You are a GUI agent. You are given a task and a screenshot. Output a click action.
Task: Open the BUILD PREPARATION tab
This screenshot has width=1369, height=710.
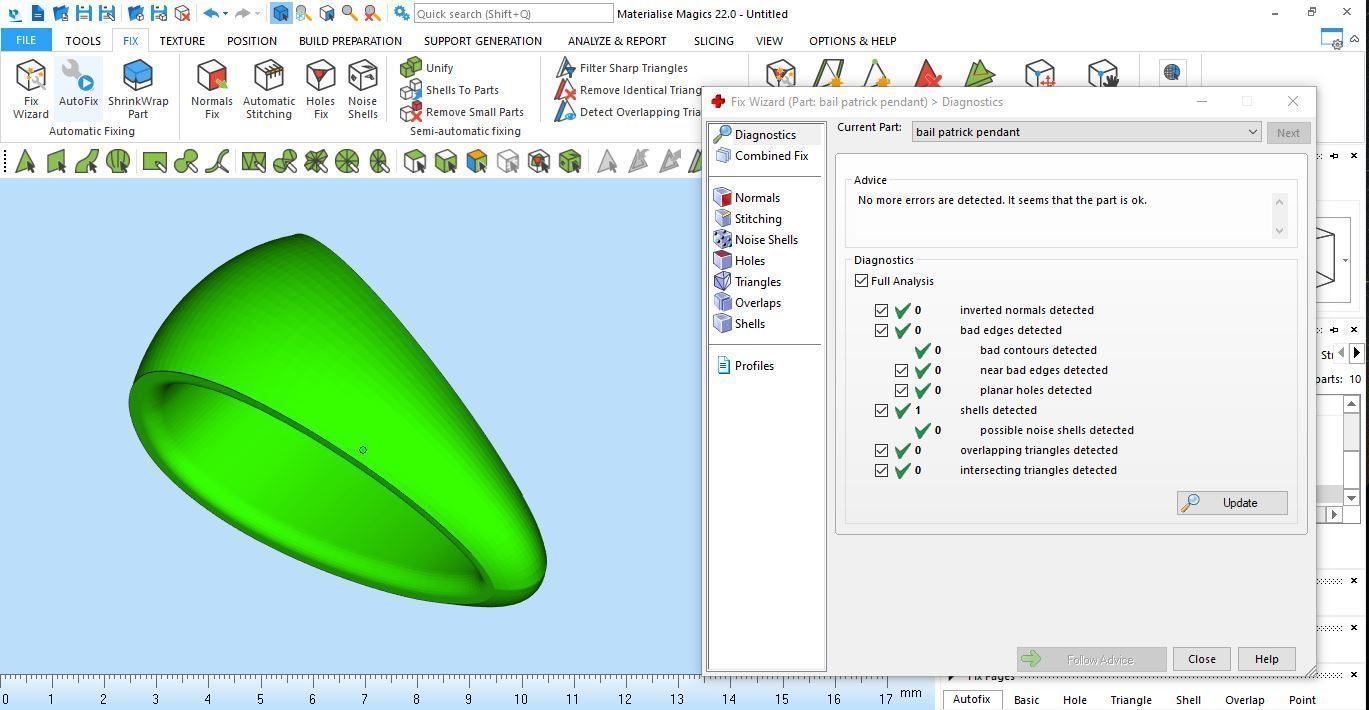click(350, 41)
